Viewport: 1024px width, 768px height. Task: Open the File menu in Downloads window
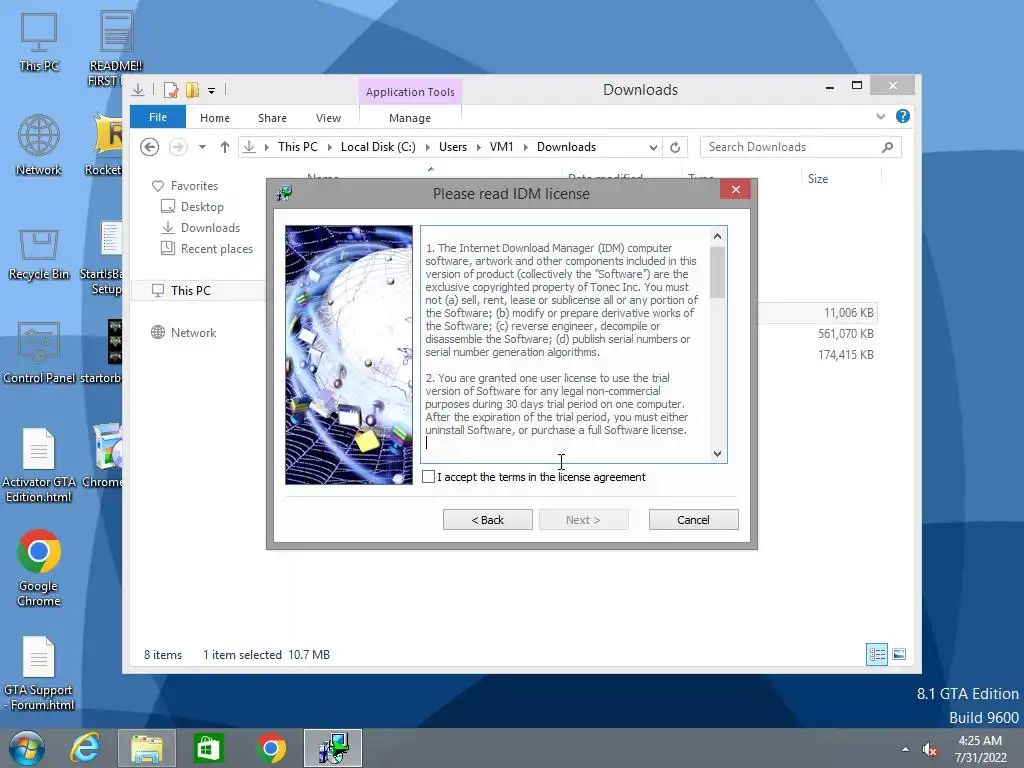pos(158,117)
